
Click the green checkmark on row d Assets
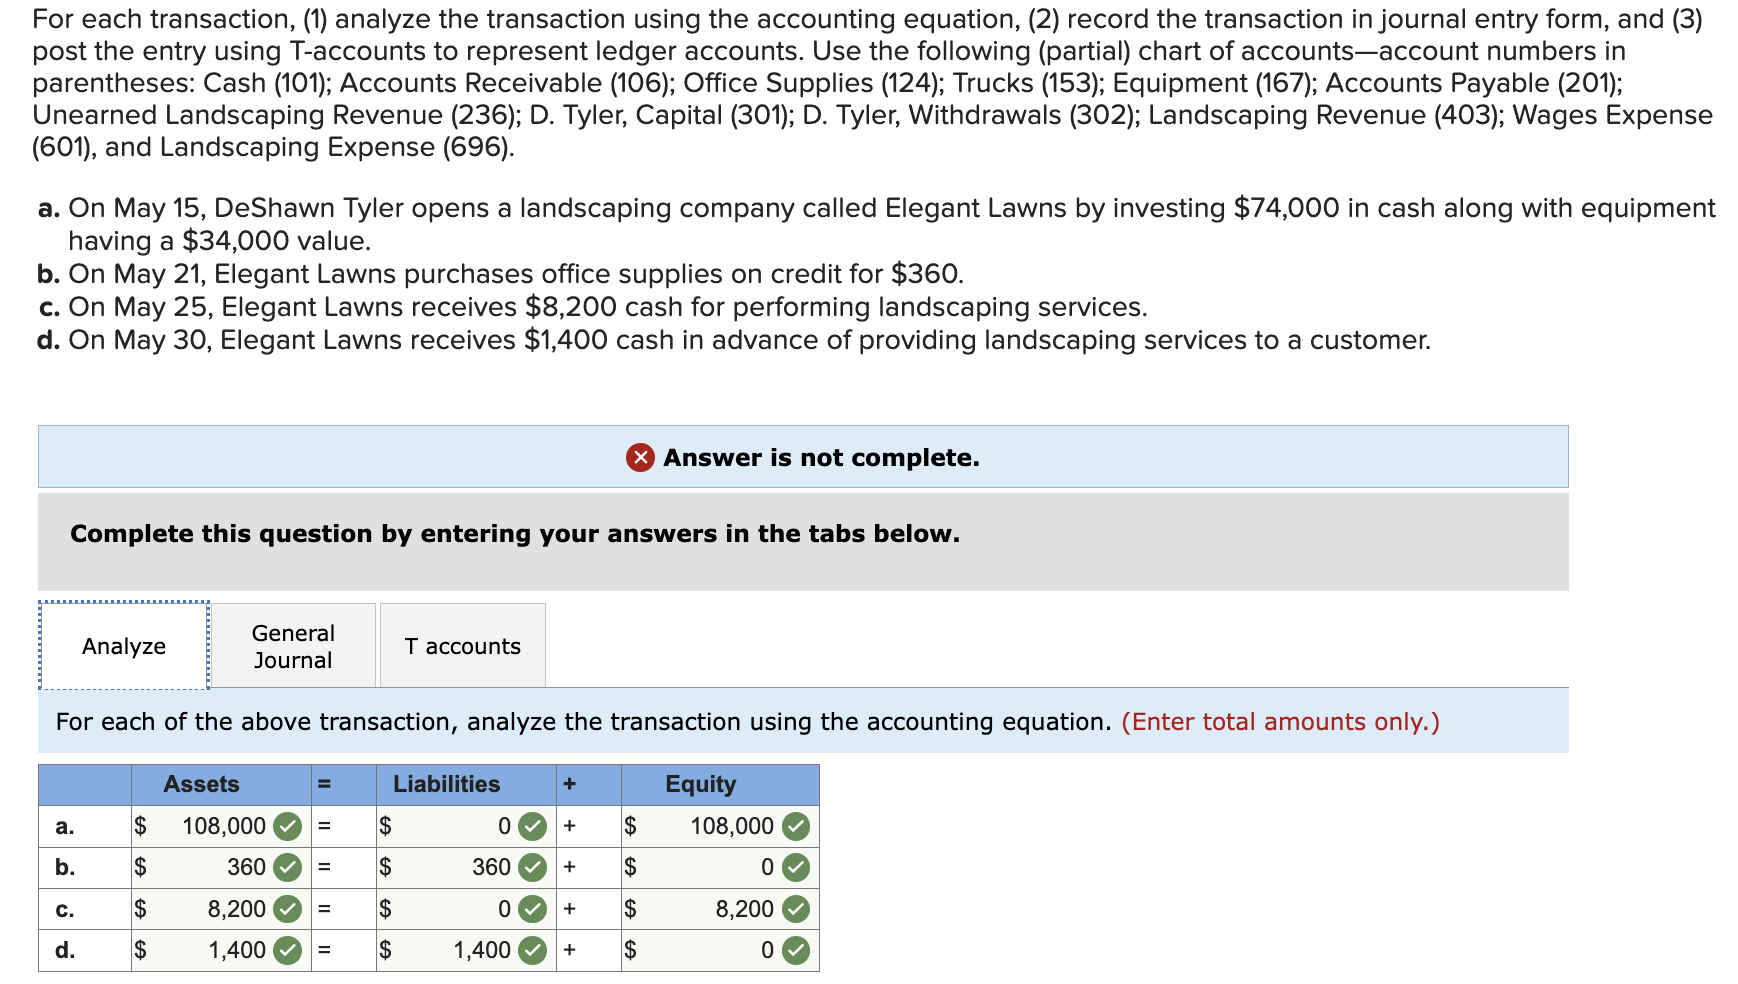coord(288,949)
